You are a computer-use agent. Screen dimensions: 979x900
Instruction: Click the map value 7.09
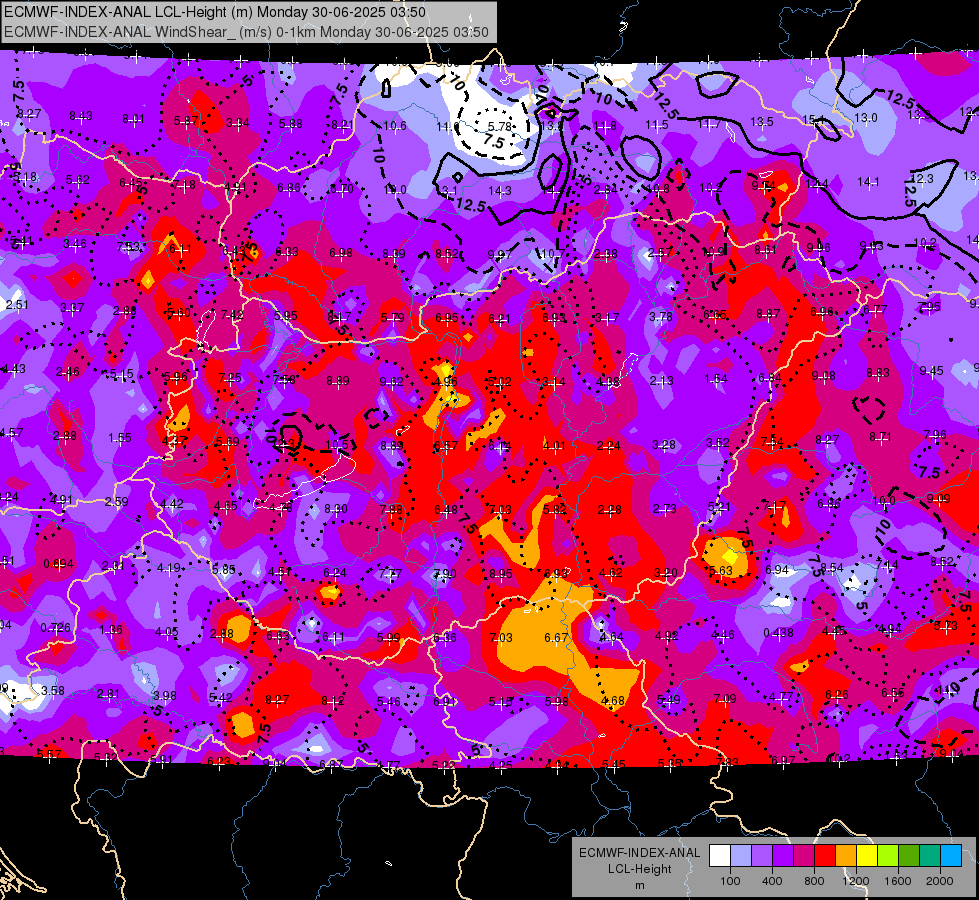point(724,698)
